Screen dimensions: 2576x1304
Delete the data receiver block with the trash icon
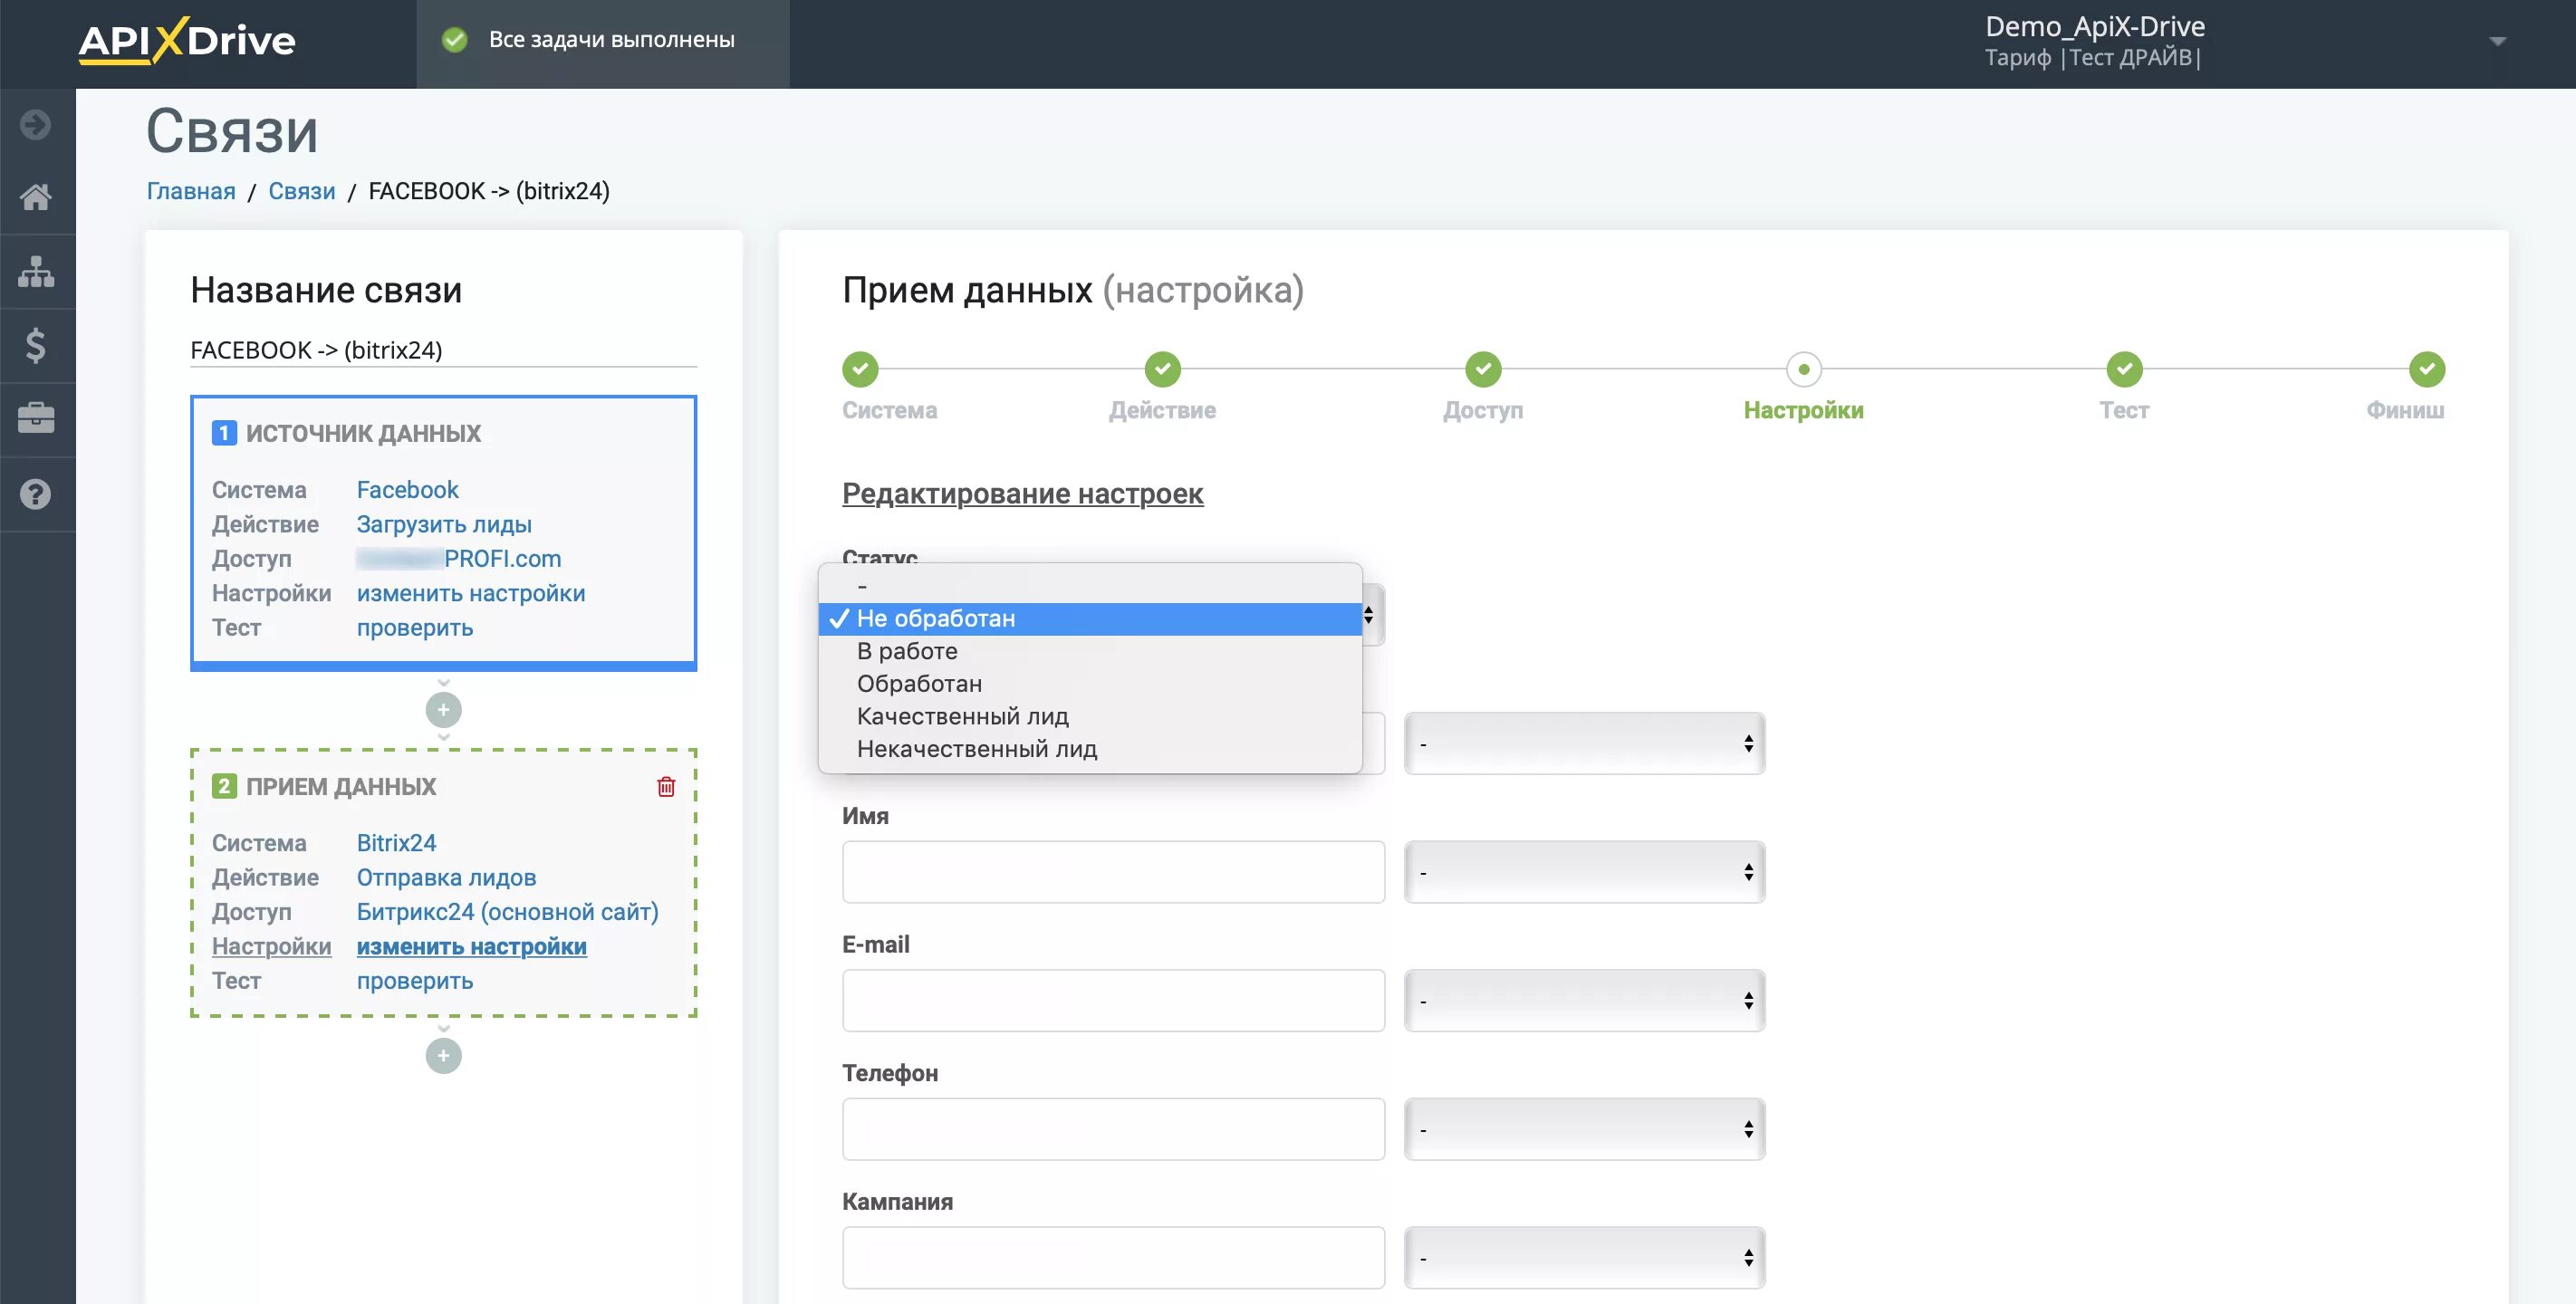point(666,787)
